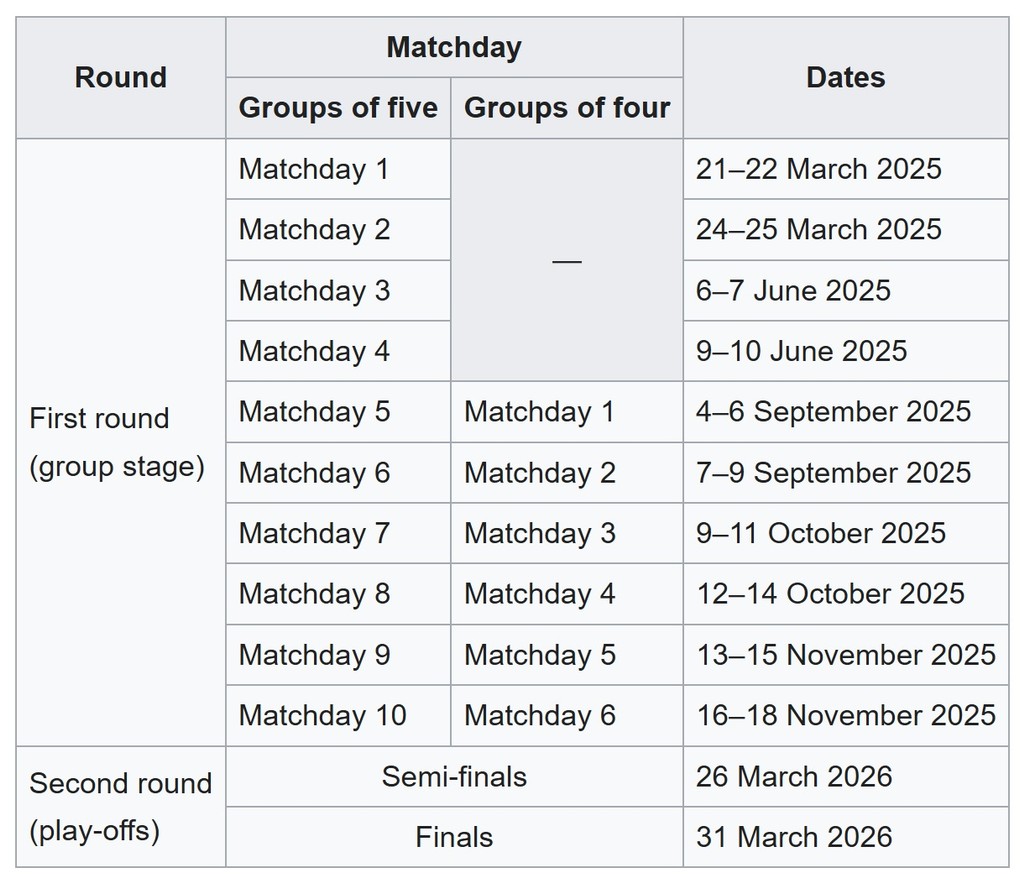Click the 6–7 June 2025 date
Viewport: 1024px width, 884px height.
pyautogui.click(x=793, y=291)
